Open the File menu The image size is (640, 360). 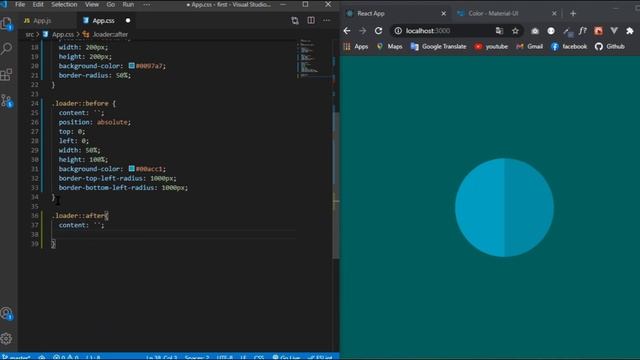[x=20, y=4]
